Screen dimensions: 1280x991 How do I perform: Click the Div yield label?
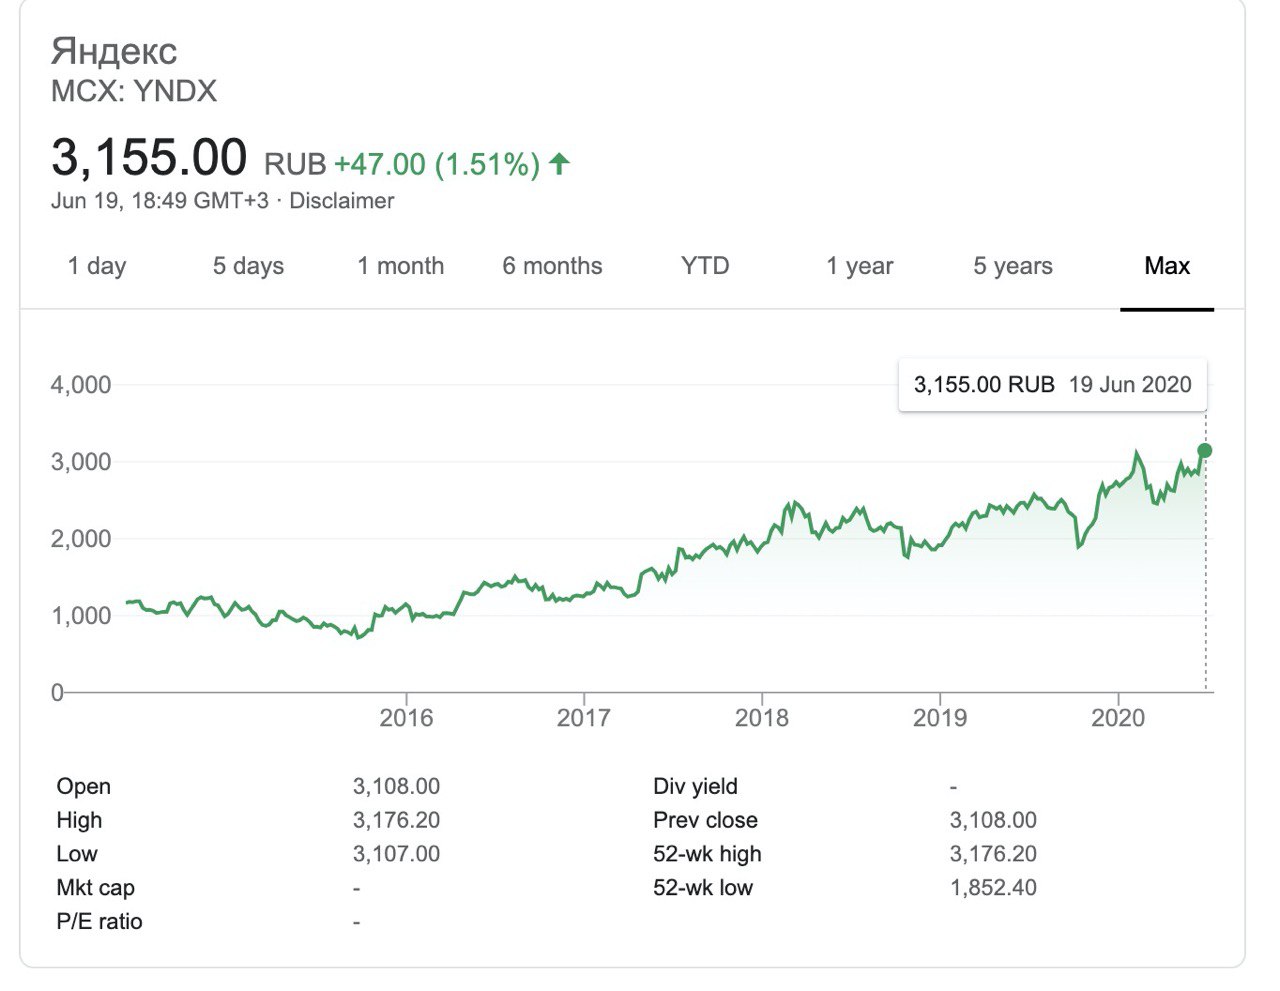(x=695, y=787)
